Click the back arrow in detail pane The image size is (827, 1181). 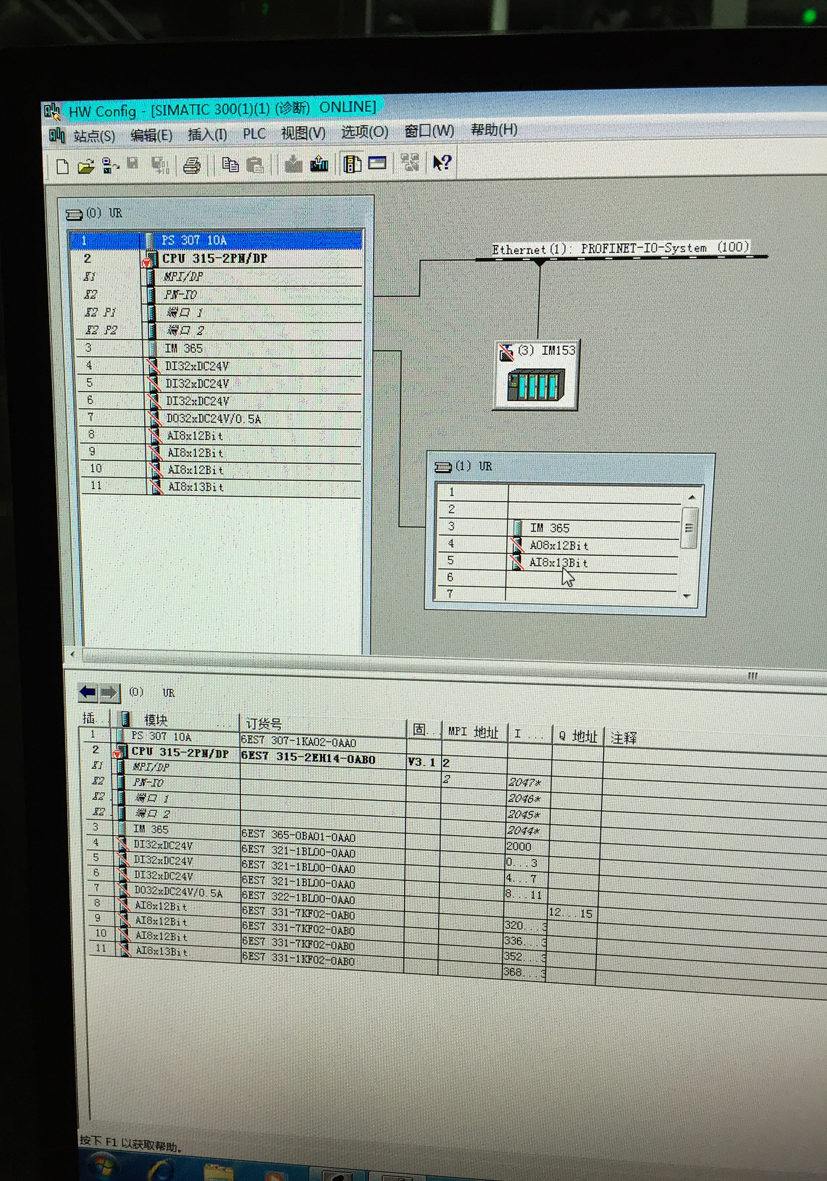point(88,692)
